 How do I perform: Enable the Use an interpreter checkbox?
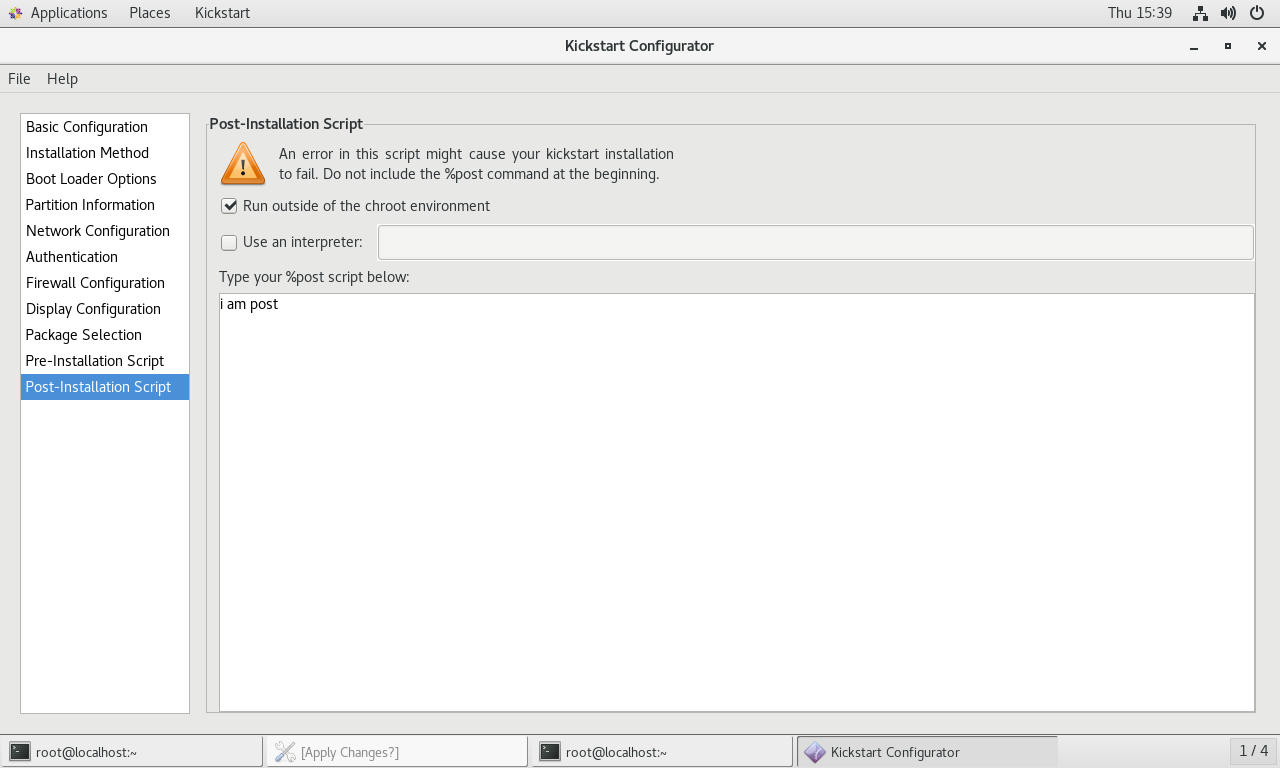point(229,242)
